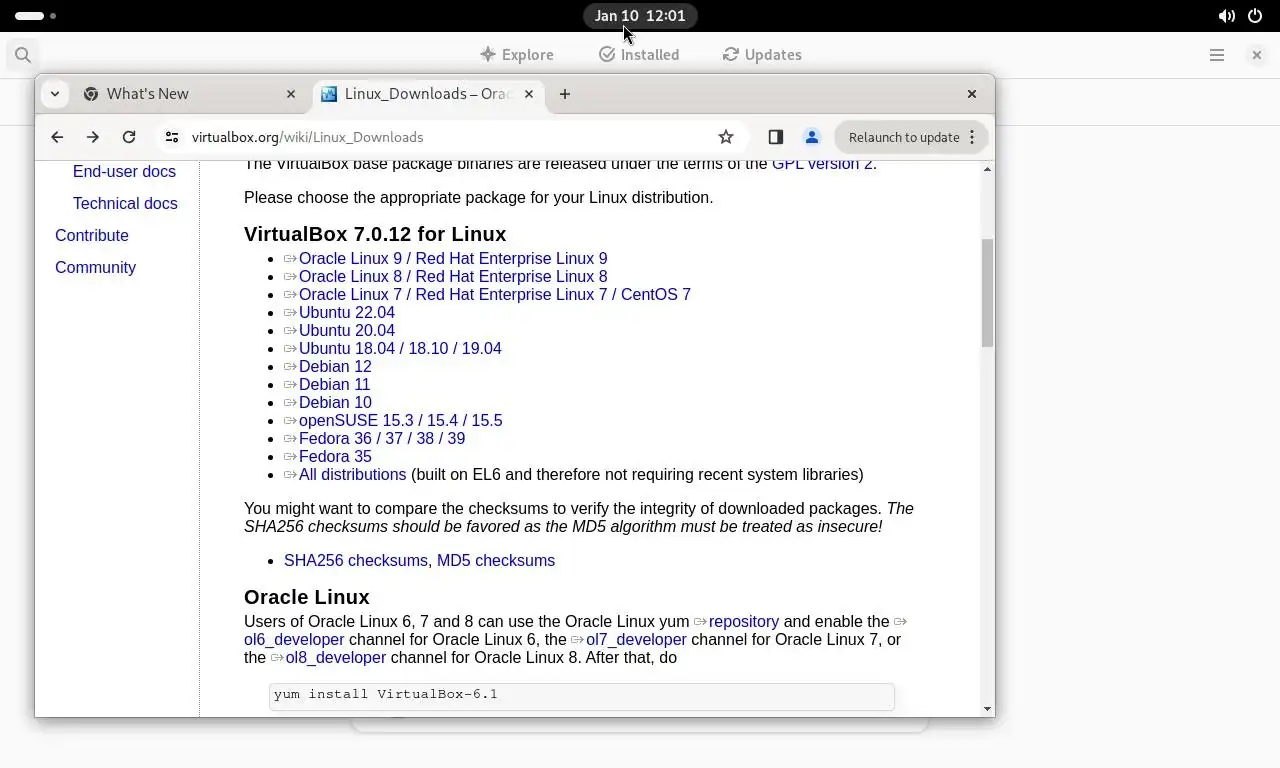Open site information icon in address bar

pyautogui.click(x=172, y=137)
